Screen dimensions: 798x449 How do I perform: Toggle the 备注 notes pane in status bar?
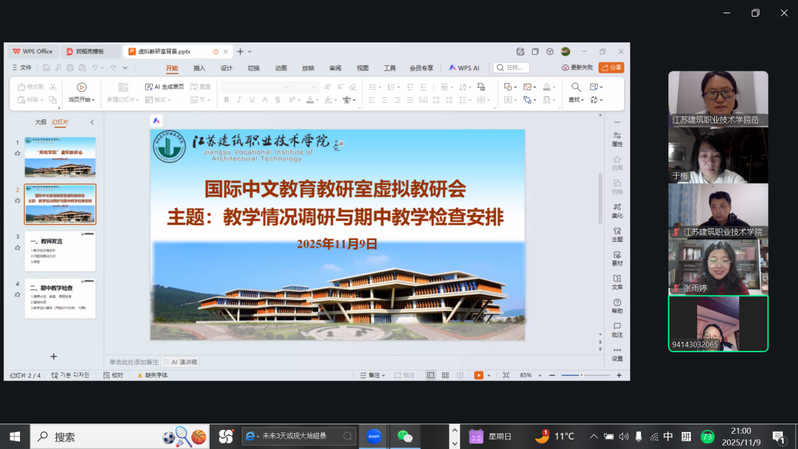click(x=374, y=375)
